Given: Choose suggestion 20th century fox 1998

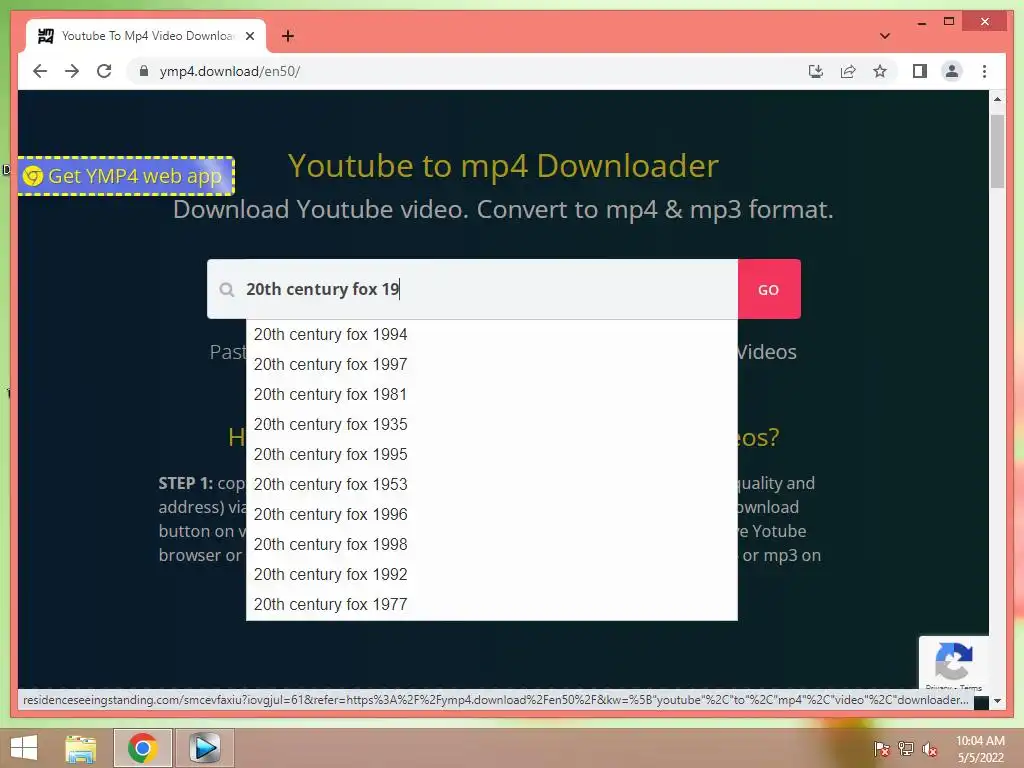Looking at the screenshot, I should [492, 545].
